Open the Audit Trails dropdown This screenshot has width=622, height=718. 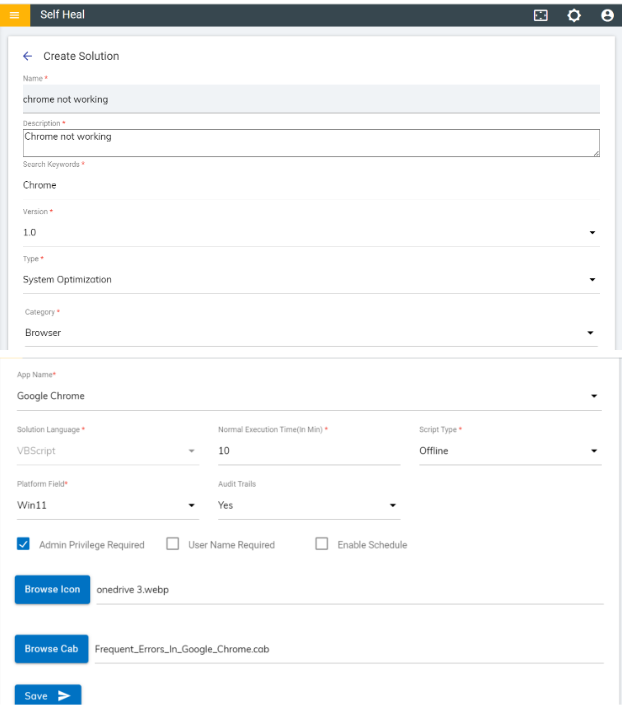(x=308, y=505)
